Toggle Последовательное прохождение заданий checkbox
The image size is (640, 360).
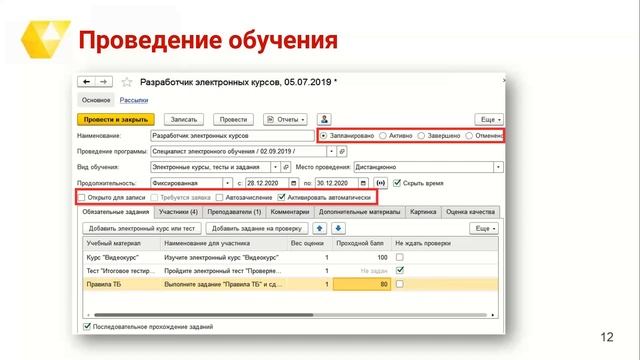[87, 326]
